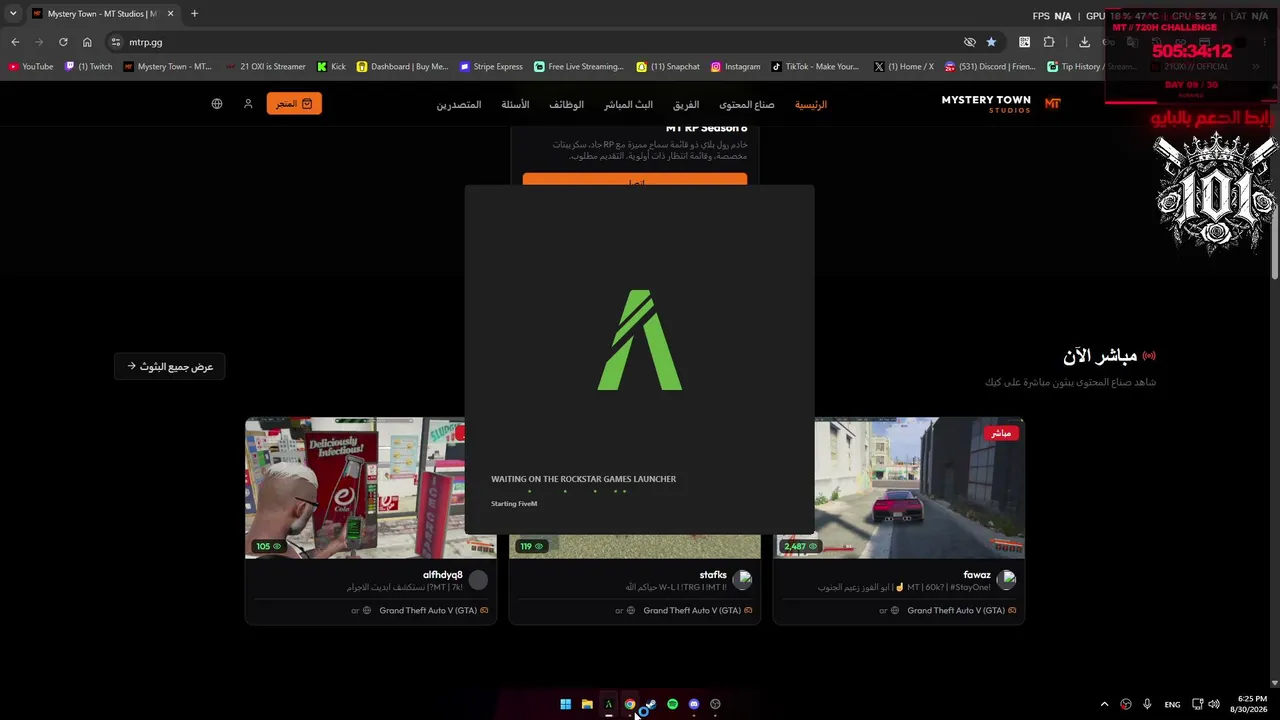This screenshot has width=1280, height=720.
Task: Open the الوظائف jobs menu item
Action: click(x=566, y=105)
